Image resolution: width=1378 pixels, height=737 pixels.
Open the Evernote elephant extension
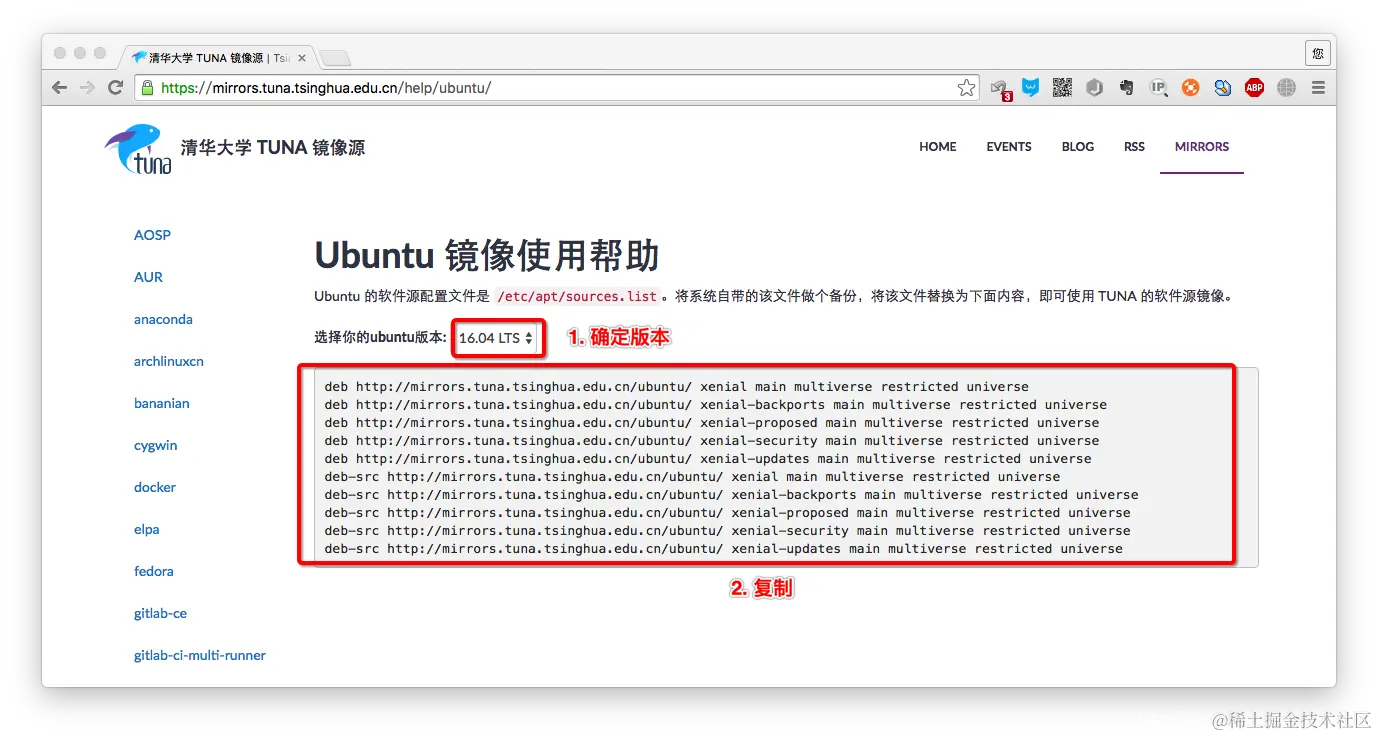[1127, 88]
